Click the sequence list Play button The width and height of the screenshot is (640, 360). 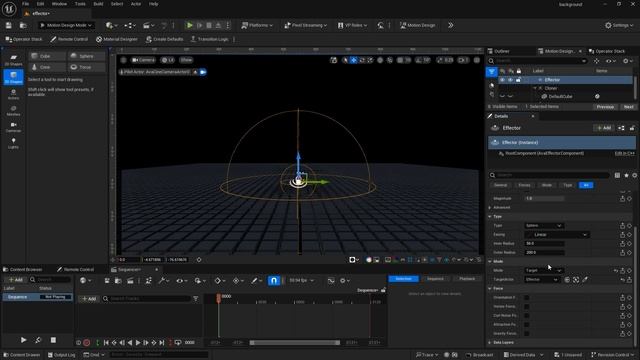(24, 340)
